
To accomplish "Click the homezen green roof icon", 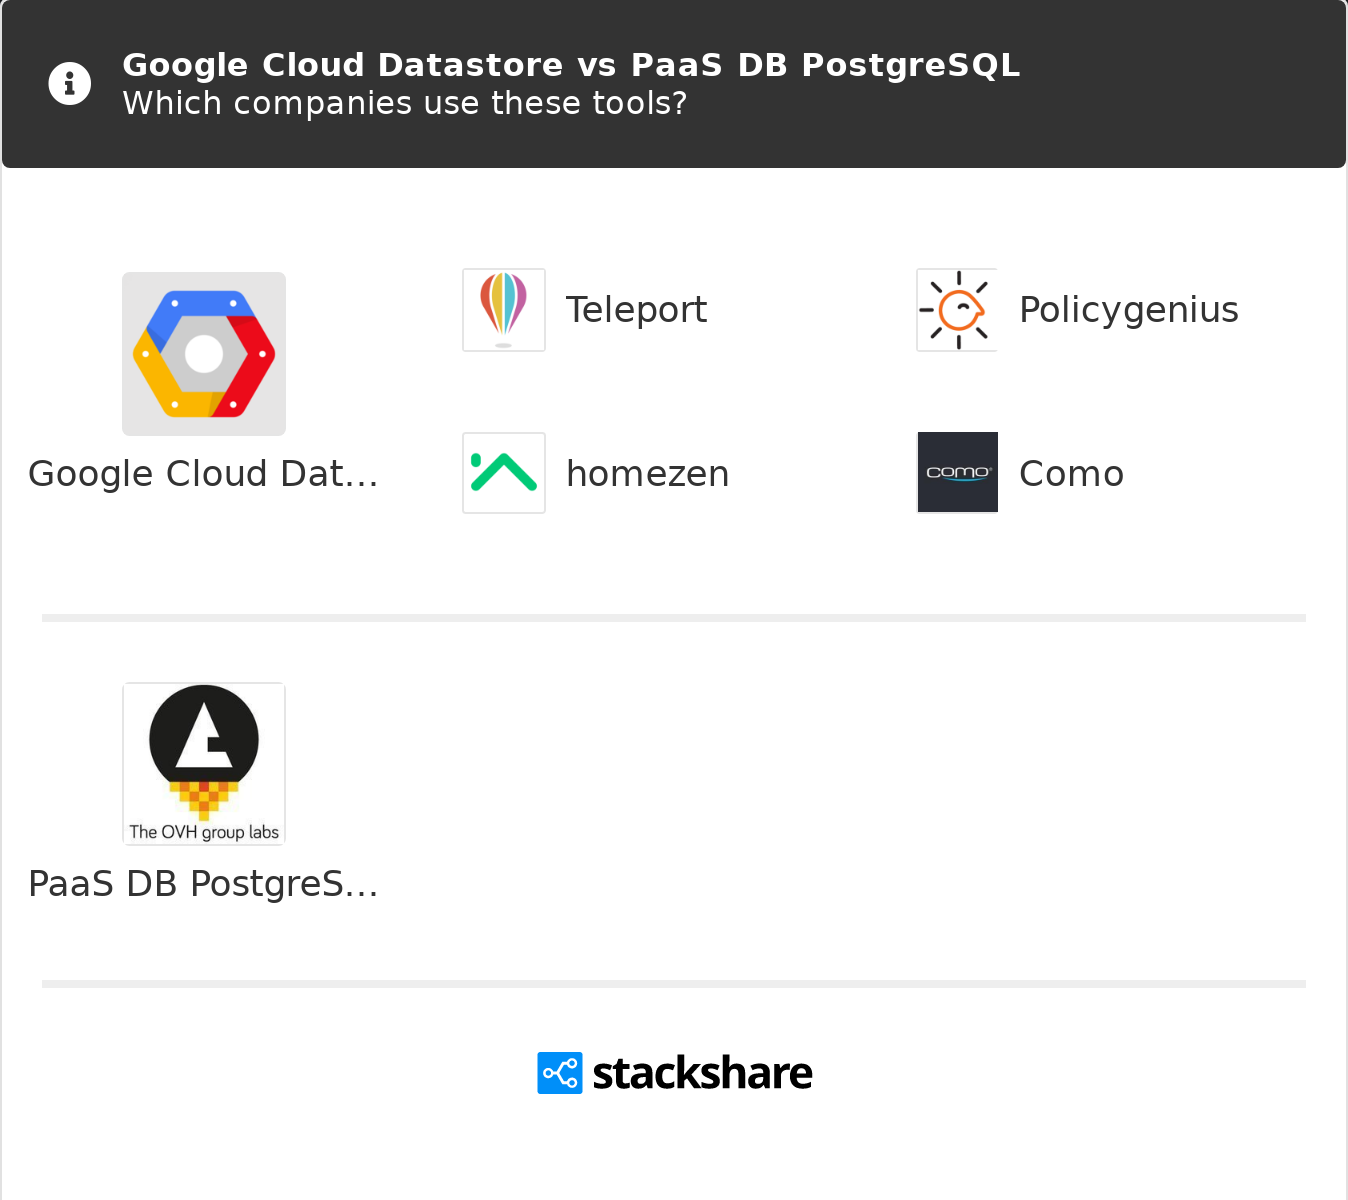I will pos(504,473).
